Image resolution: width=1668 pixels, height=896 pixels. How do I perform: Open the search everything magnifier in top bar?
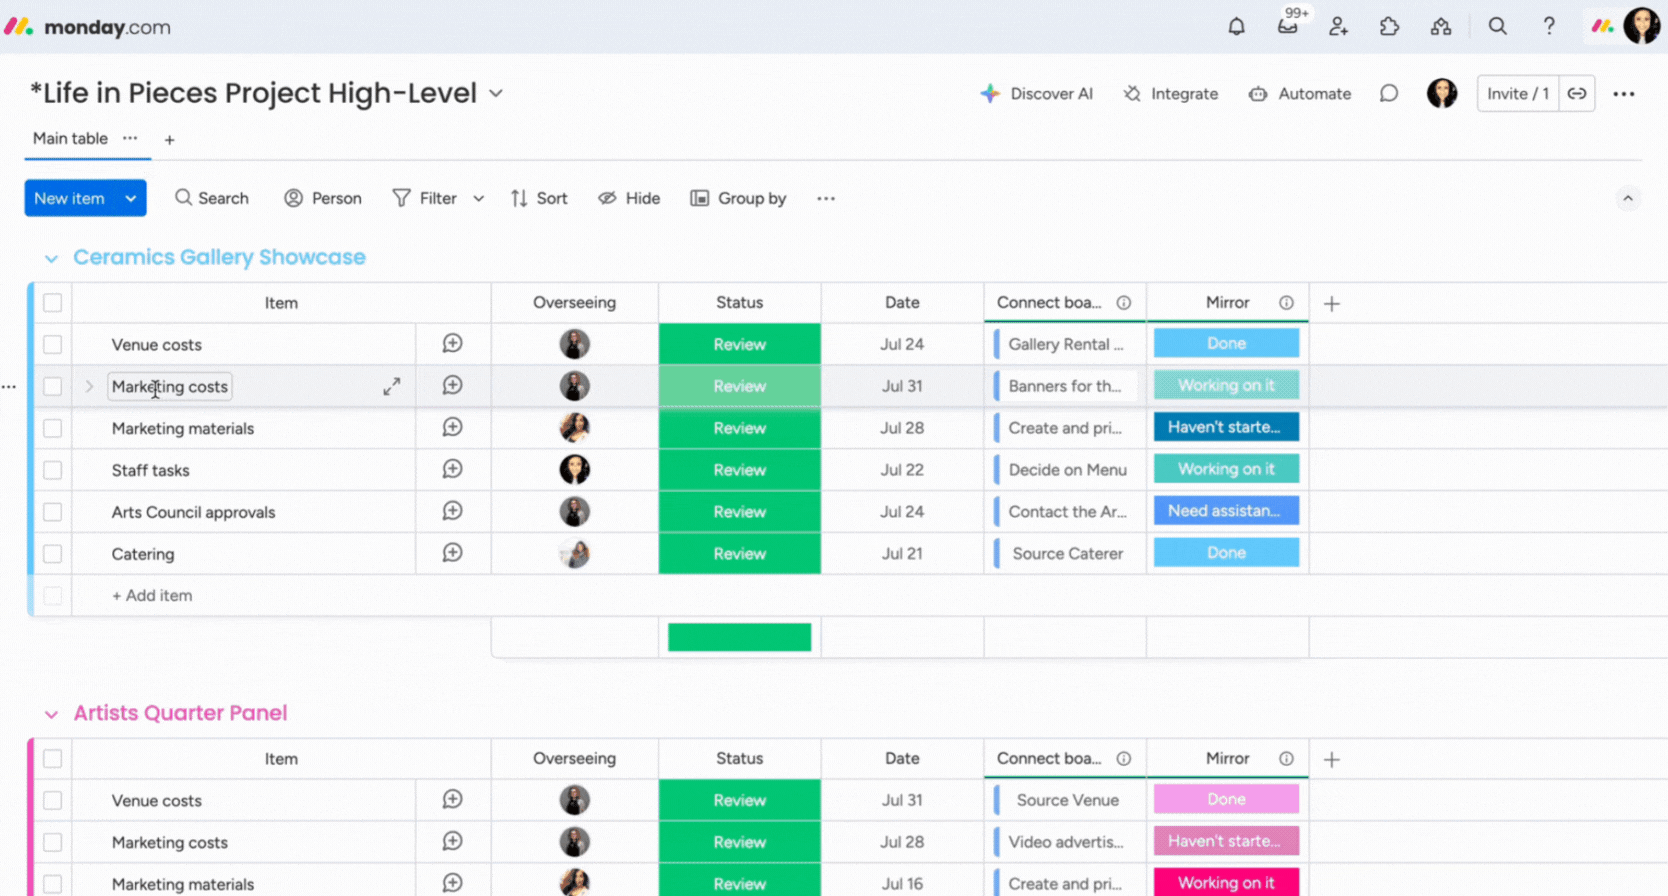1497,27
